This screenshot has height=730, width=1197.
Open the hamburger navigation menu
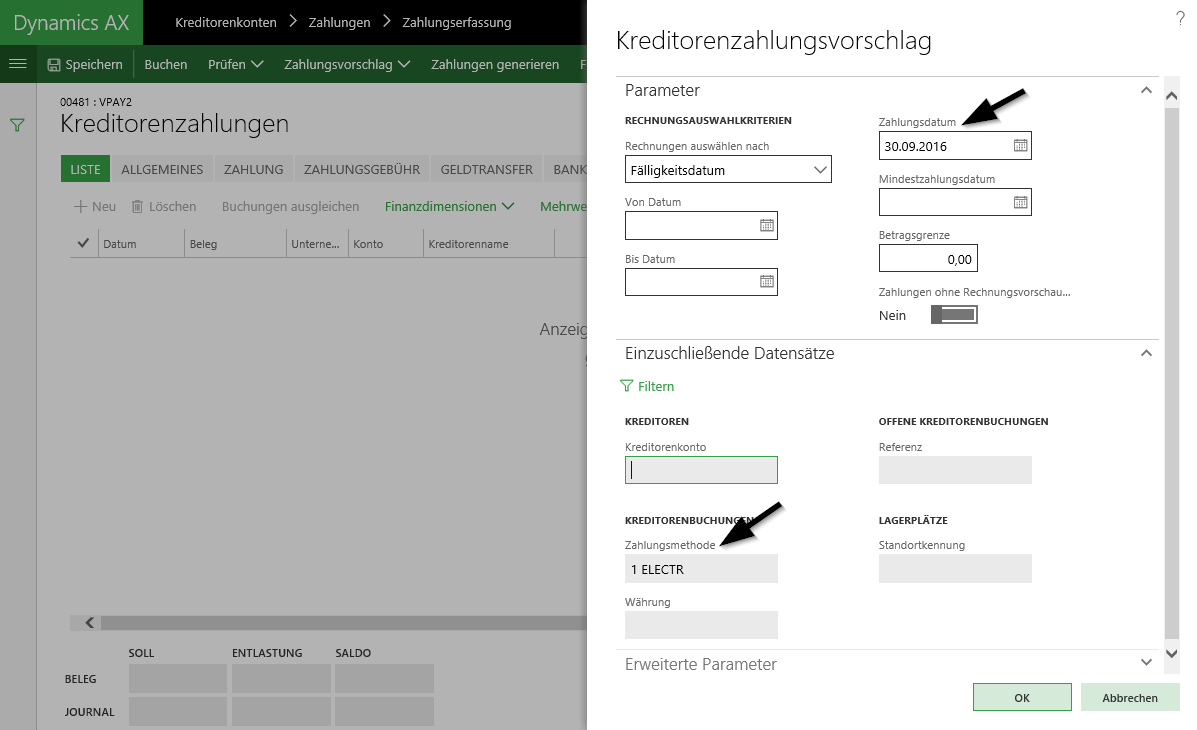click(x=17, y=64)
